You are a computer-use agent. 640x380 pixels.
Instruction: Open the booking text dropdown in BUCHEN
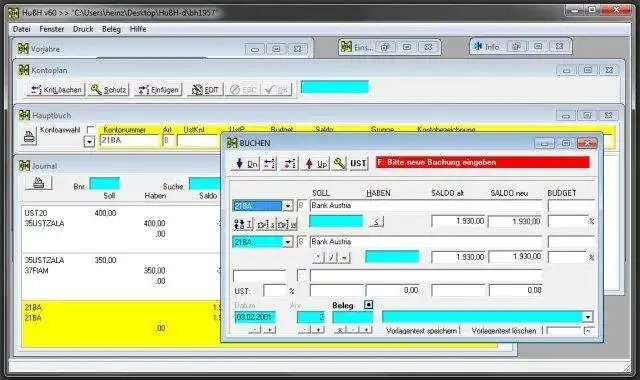(x=587, y=317)
